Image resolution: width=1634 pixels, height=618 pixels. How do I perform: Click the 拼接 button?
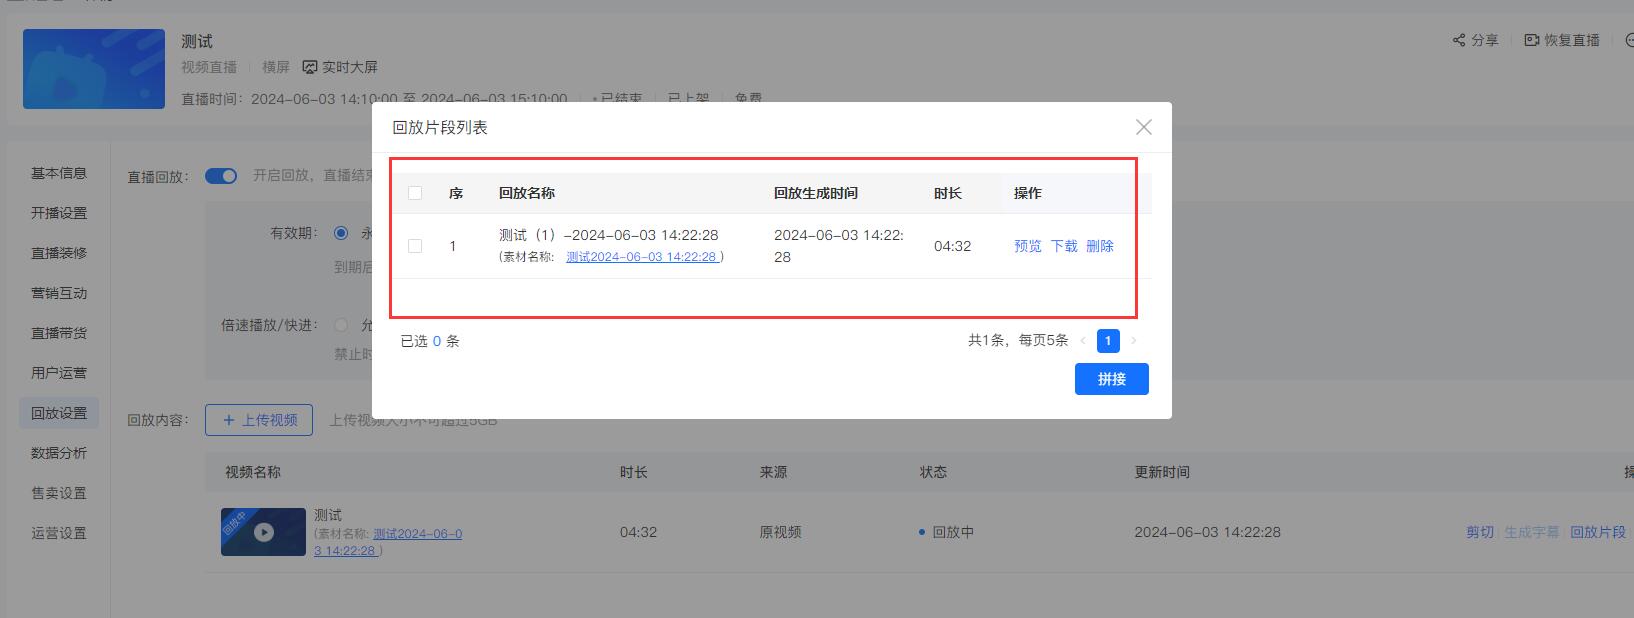(1111, 379)
